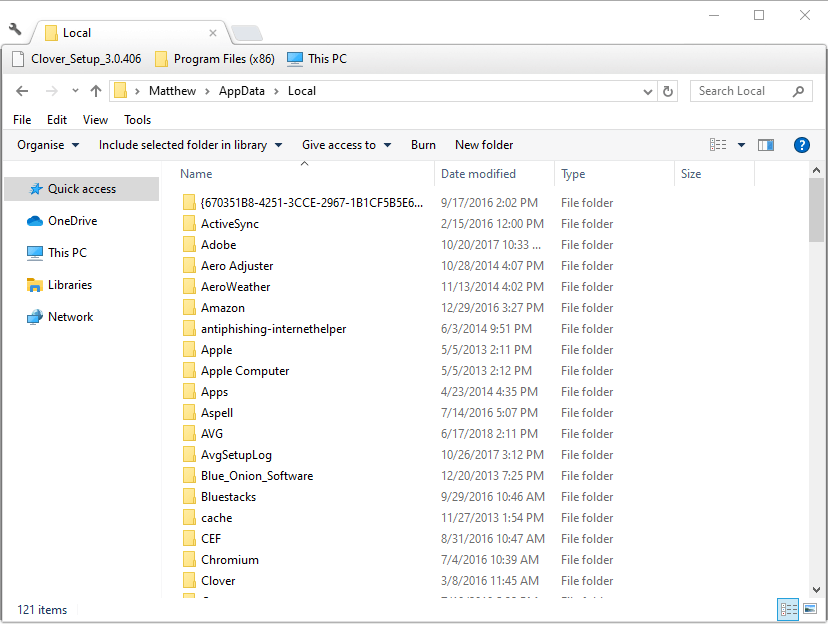Sort by Type column header
Viewport: 828px width, 624px height.
pos(573,174)
